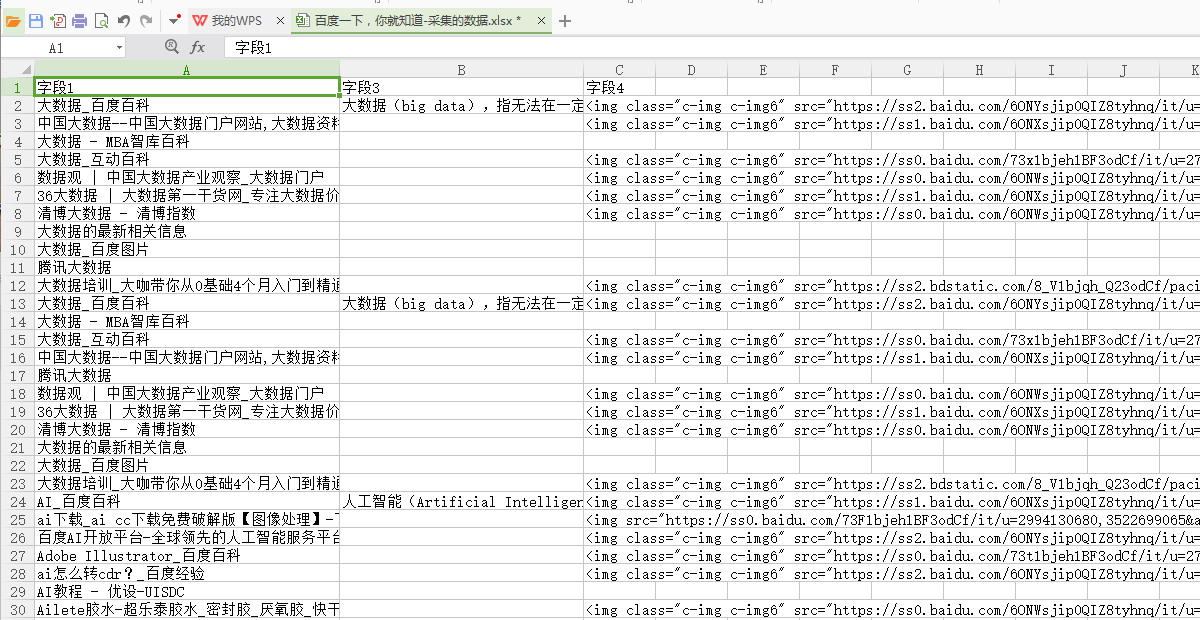Click row 30 cell Ailete胶水-超乐泰胶水
1200x620 pixels.
187,609
